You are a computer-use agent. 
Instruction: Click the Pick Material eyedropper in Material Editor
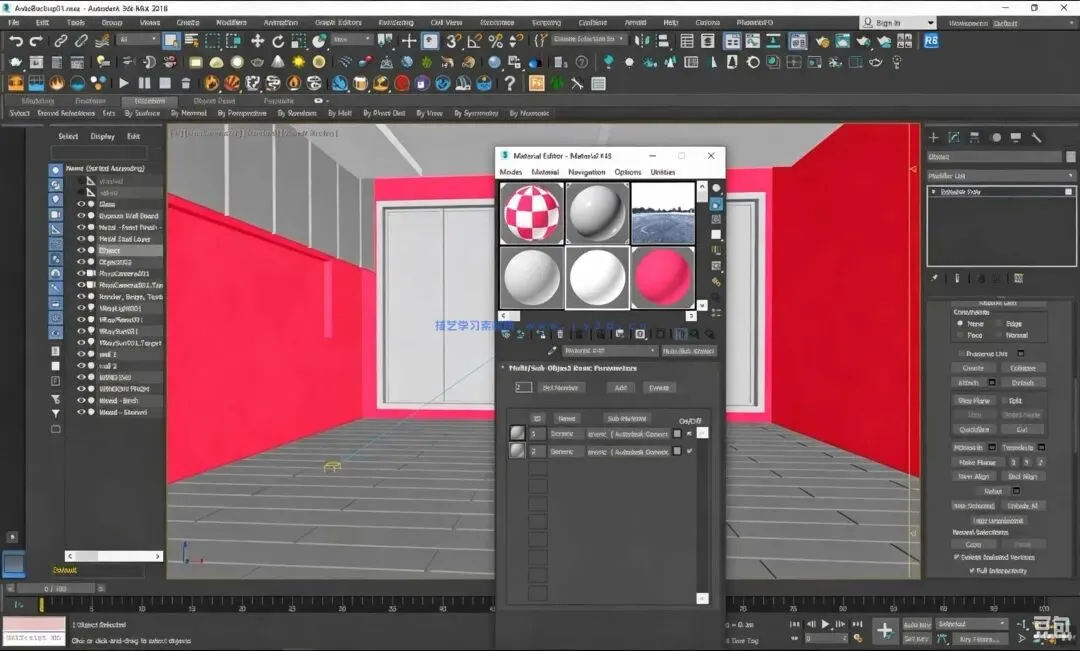[x=552, y=351]
